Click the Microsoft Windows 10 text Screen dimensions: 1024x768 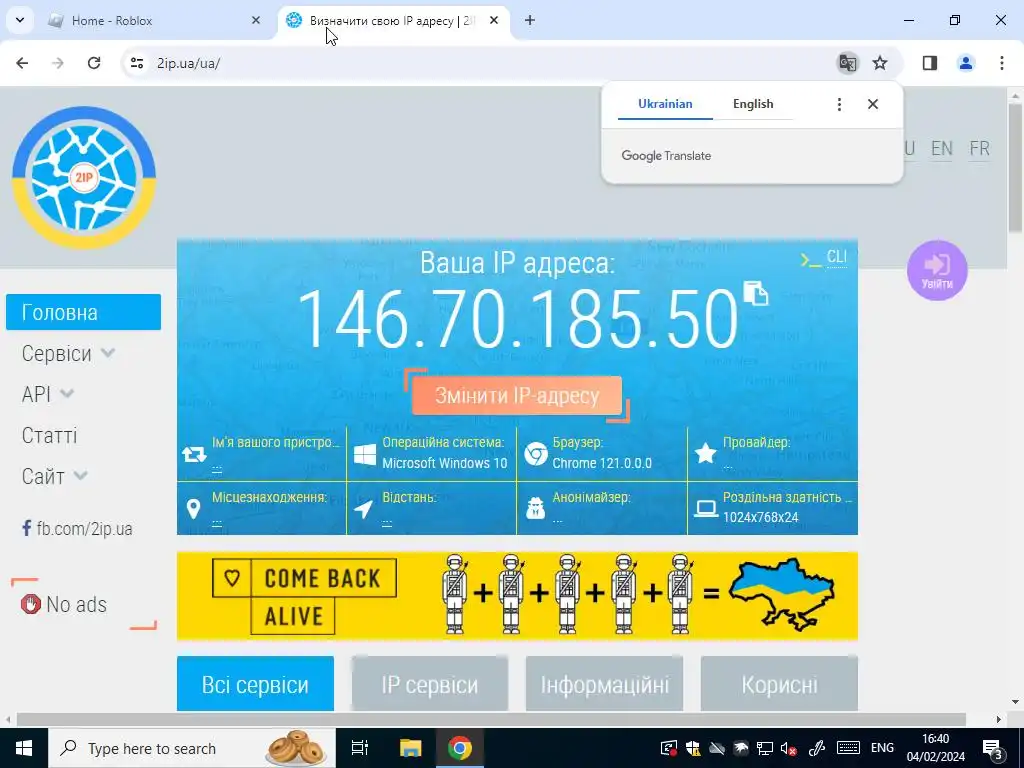pyautogui.click(x=444, y=463)
